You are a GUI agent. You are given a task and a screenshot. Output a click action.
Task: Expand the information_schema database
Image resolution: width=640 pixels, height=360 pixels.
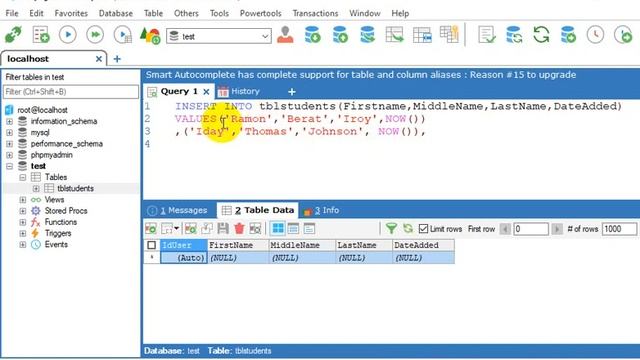(10, 121)
